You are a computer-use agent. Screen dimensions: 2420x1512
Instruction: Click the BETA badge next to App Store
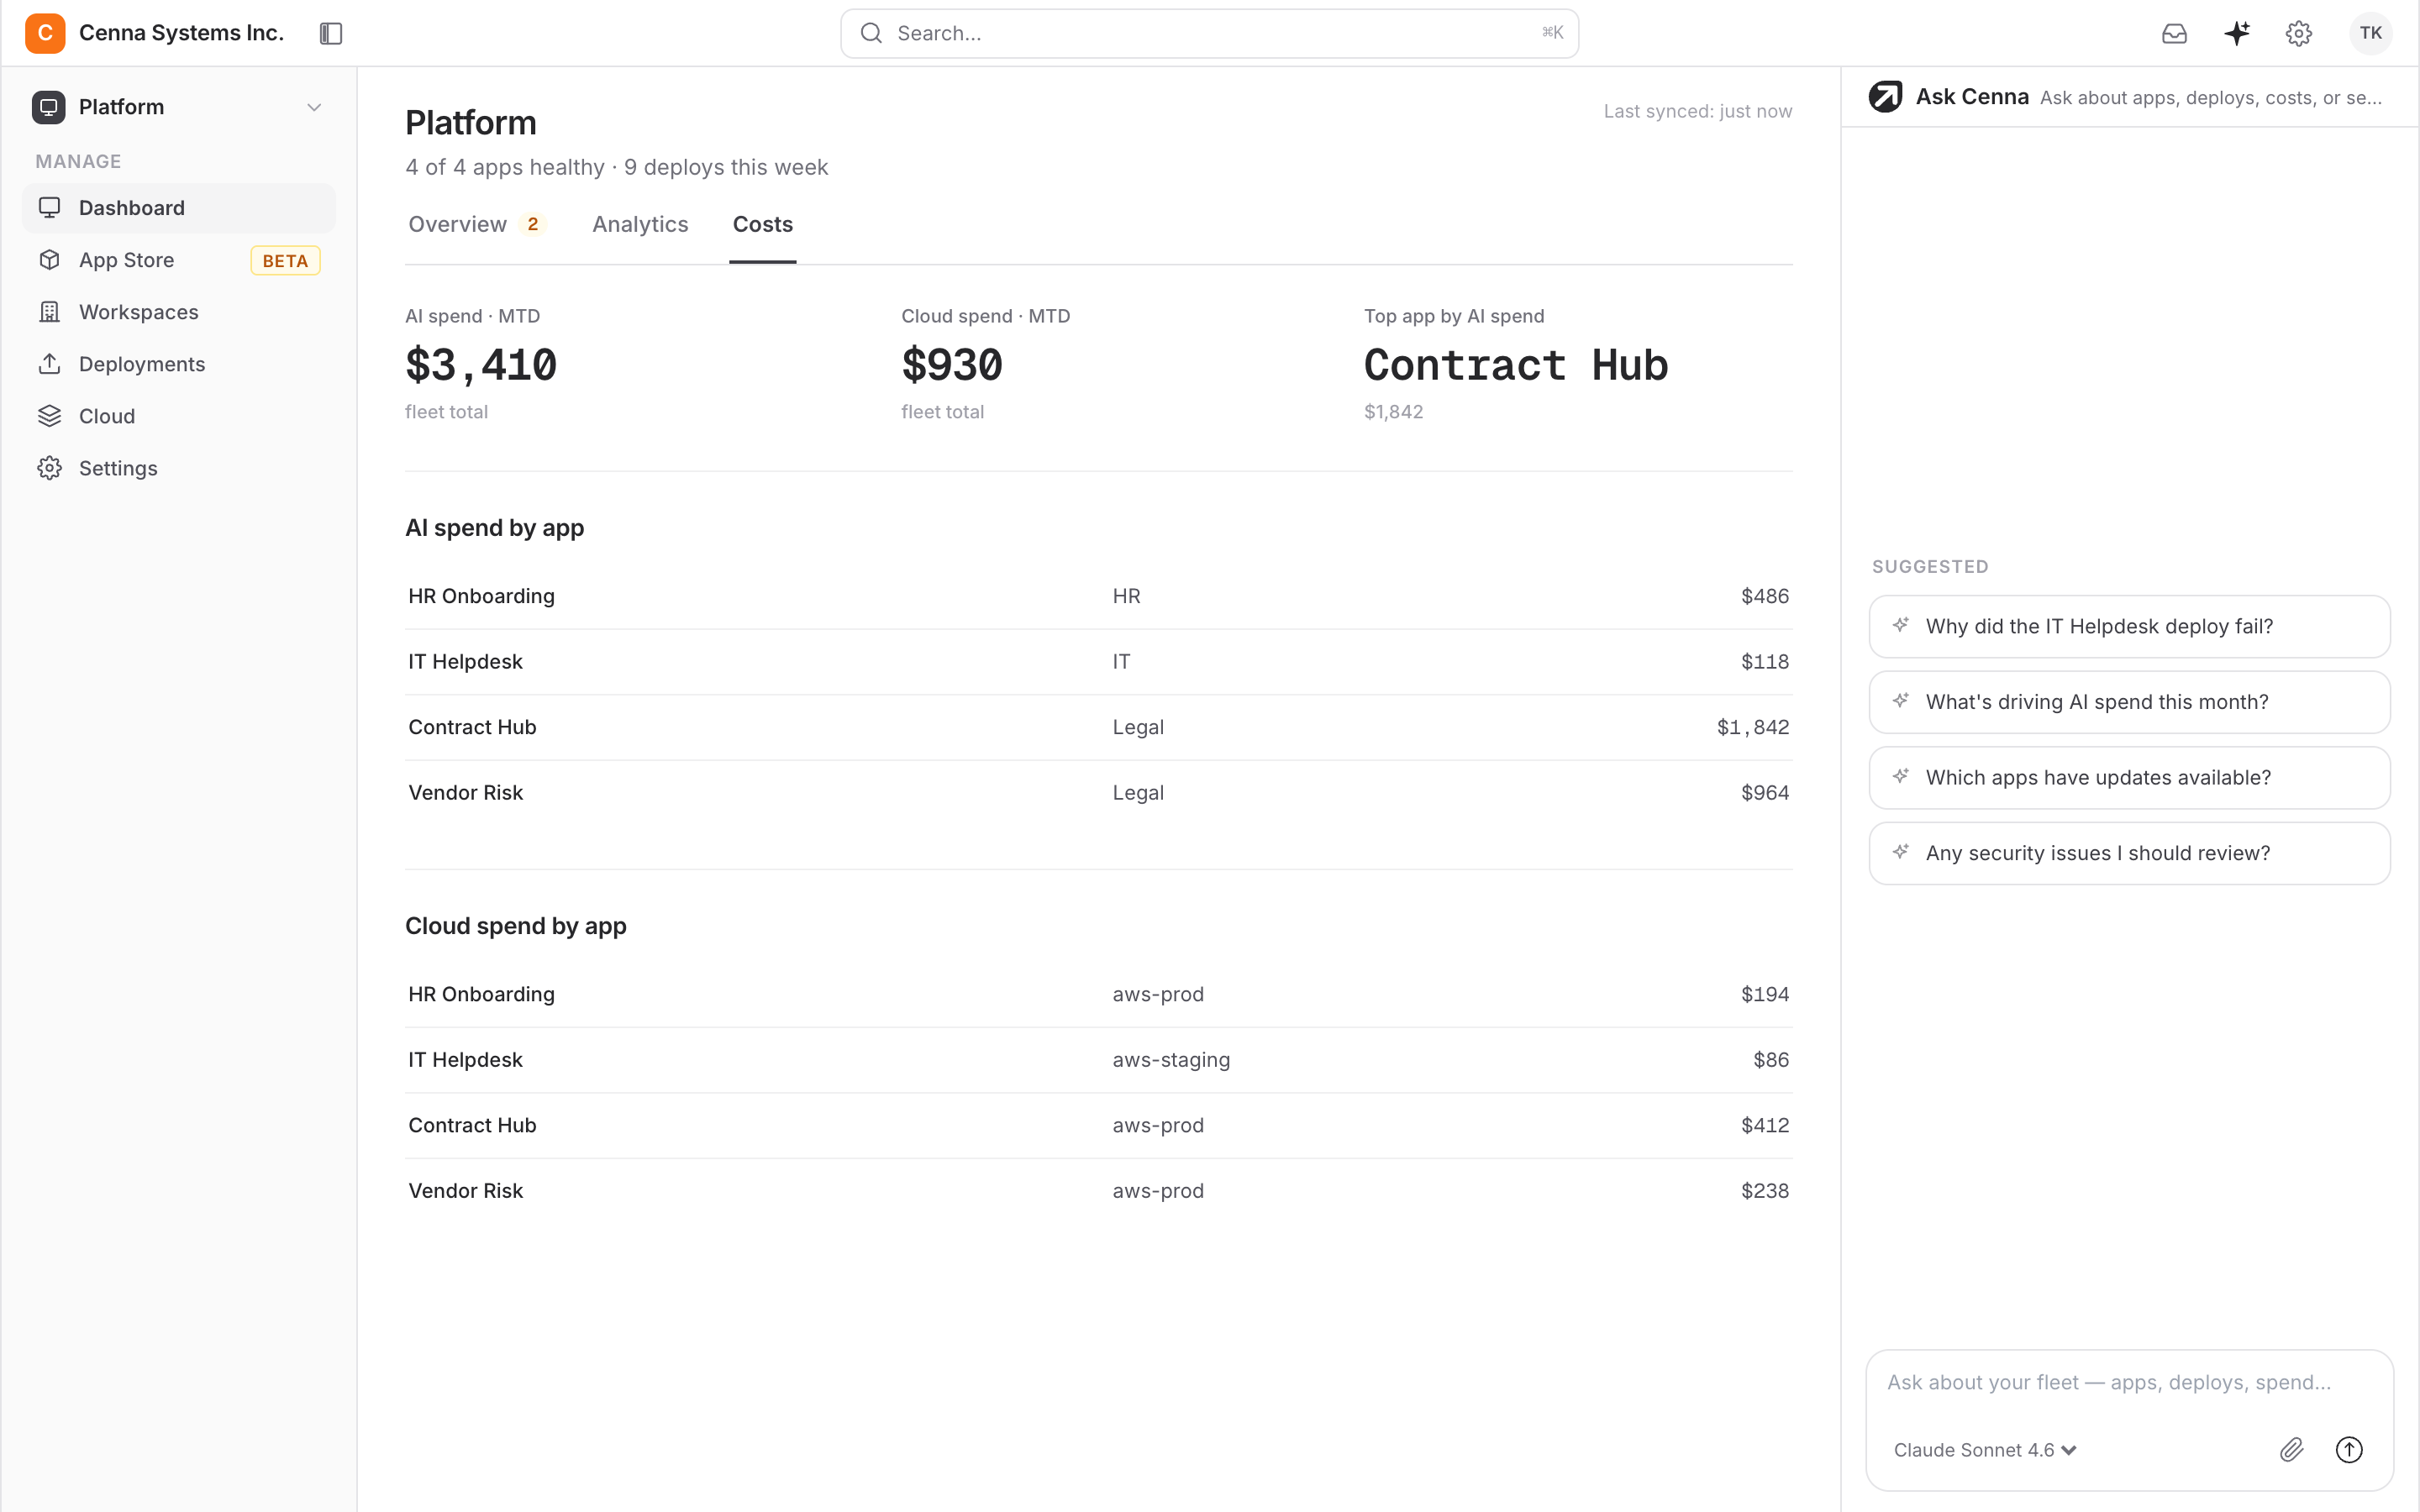tap(285, 260)
